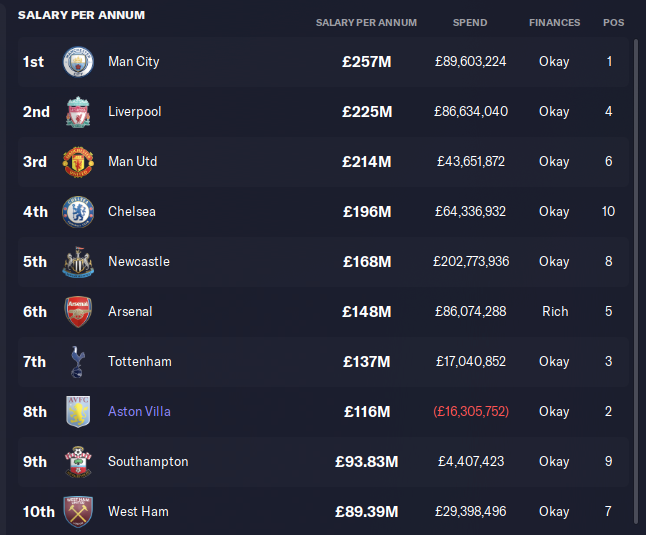Screen dimensions: 646x535
Task: Click the vertical scrollbar on the right
Action: click(637, 280)
